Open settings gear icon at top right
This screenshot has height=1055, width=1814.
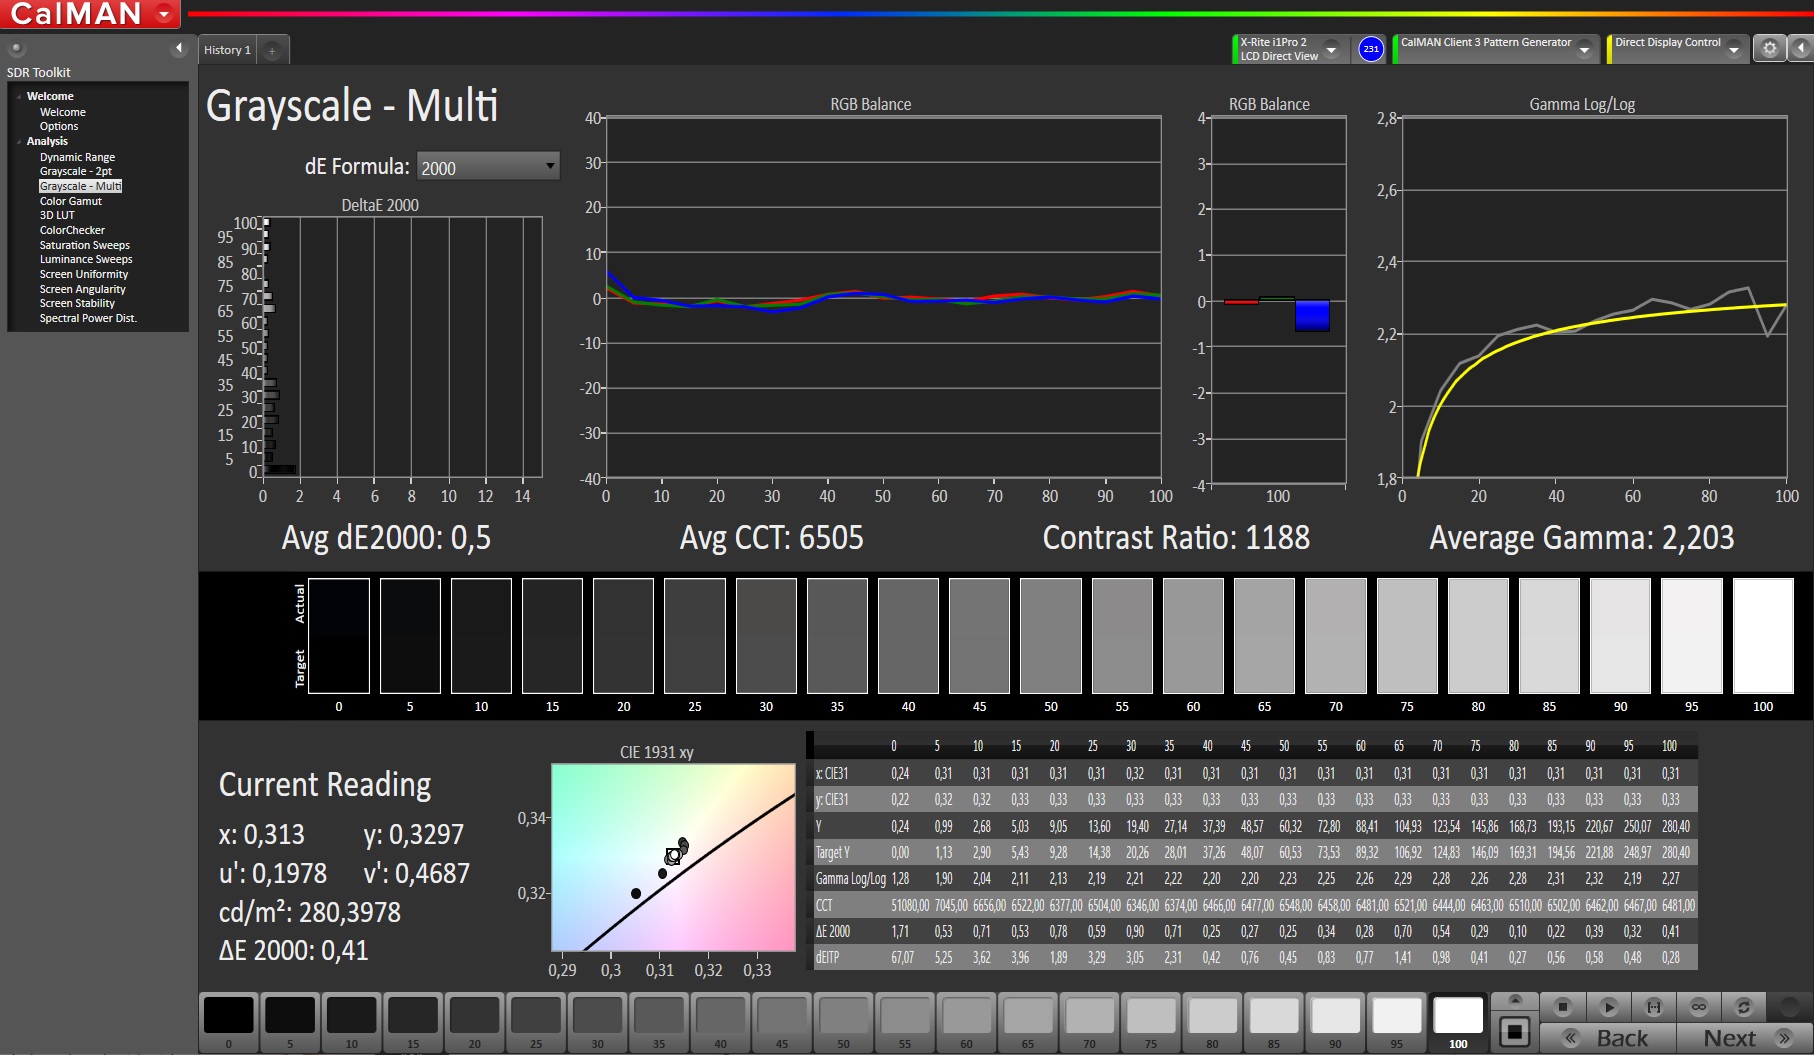point(1769,48)
